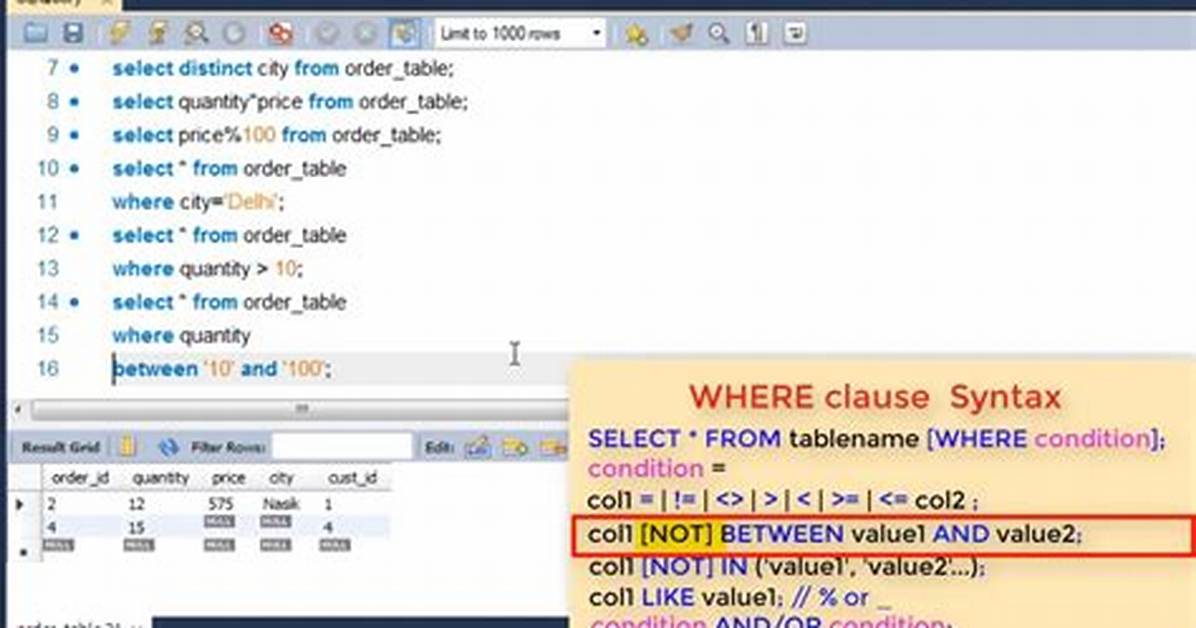Select the NULL price cell in row 4

[x=219, y=522]
